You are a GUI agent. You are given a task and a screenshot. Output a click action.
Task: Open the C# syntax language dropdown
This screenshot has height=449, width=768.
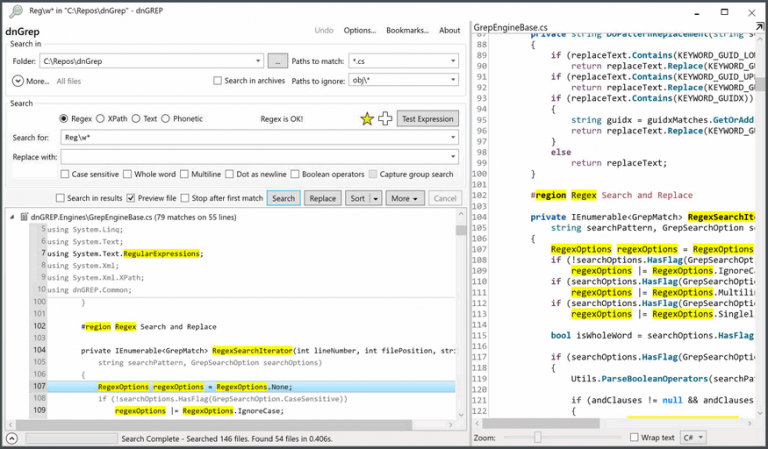693,438
